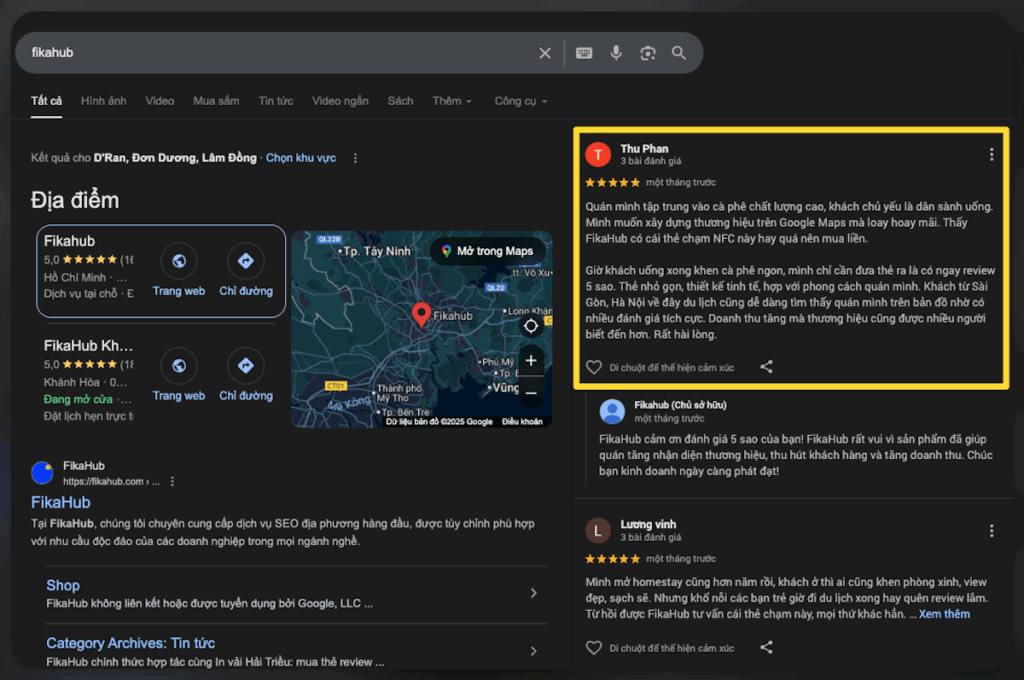This screenshot has width=1024, height=680.
Task: Click Xem thêm on Lương vinh's review
Action: [944, 614]
